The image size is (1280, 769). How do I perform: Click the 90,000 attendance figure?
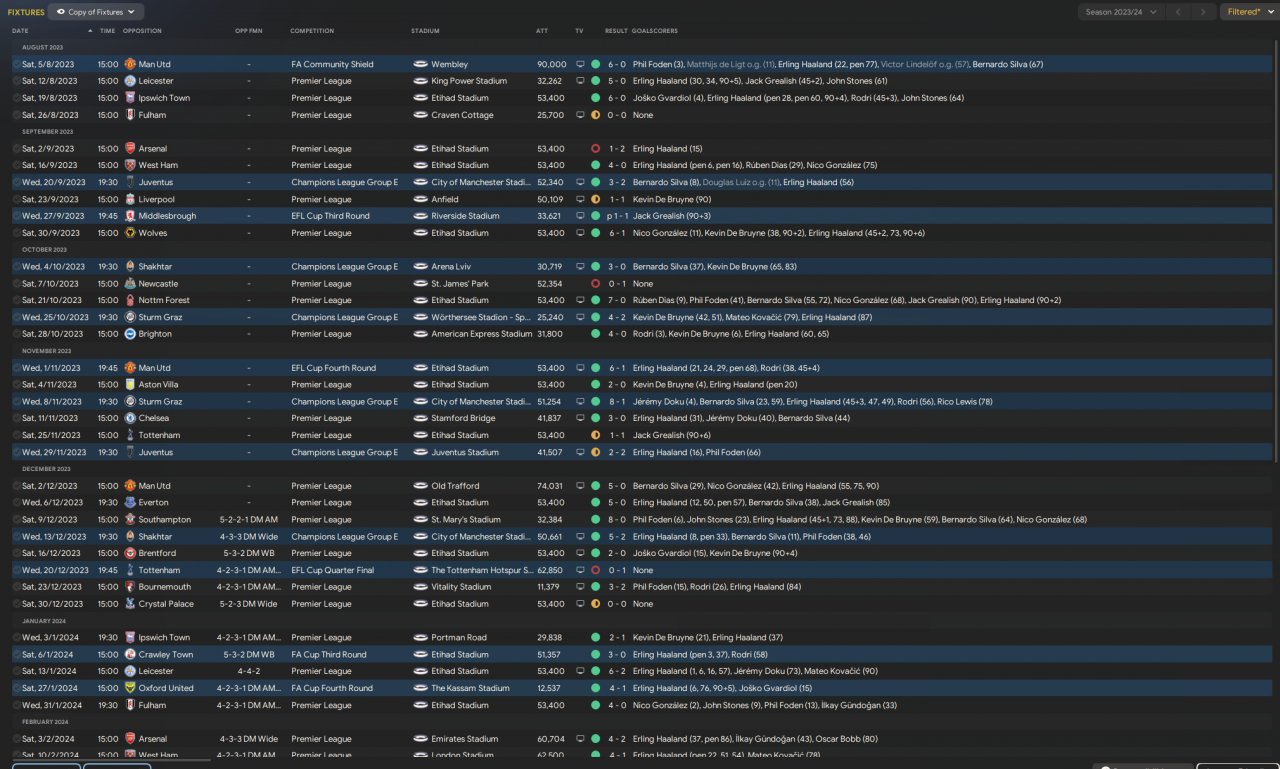[x=551, y=64]
